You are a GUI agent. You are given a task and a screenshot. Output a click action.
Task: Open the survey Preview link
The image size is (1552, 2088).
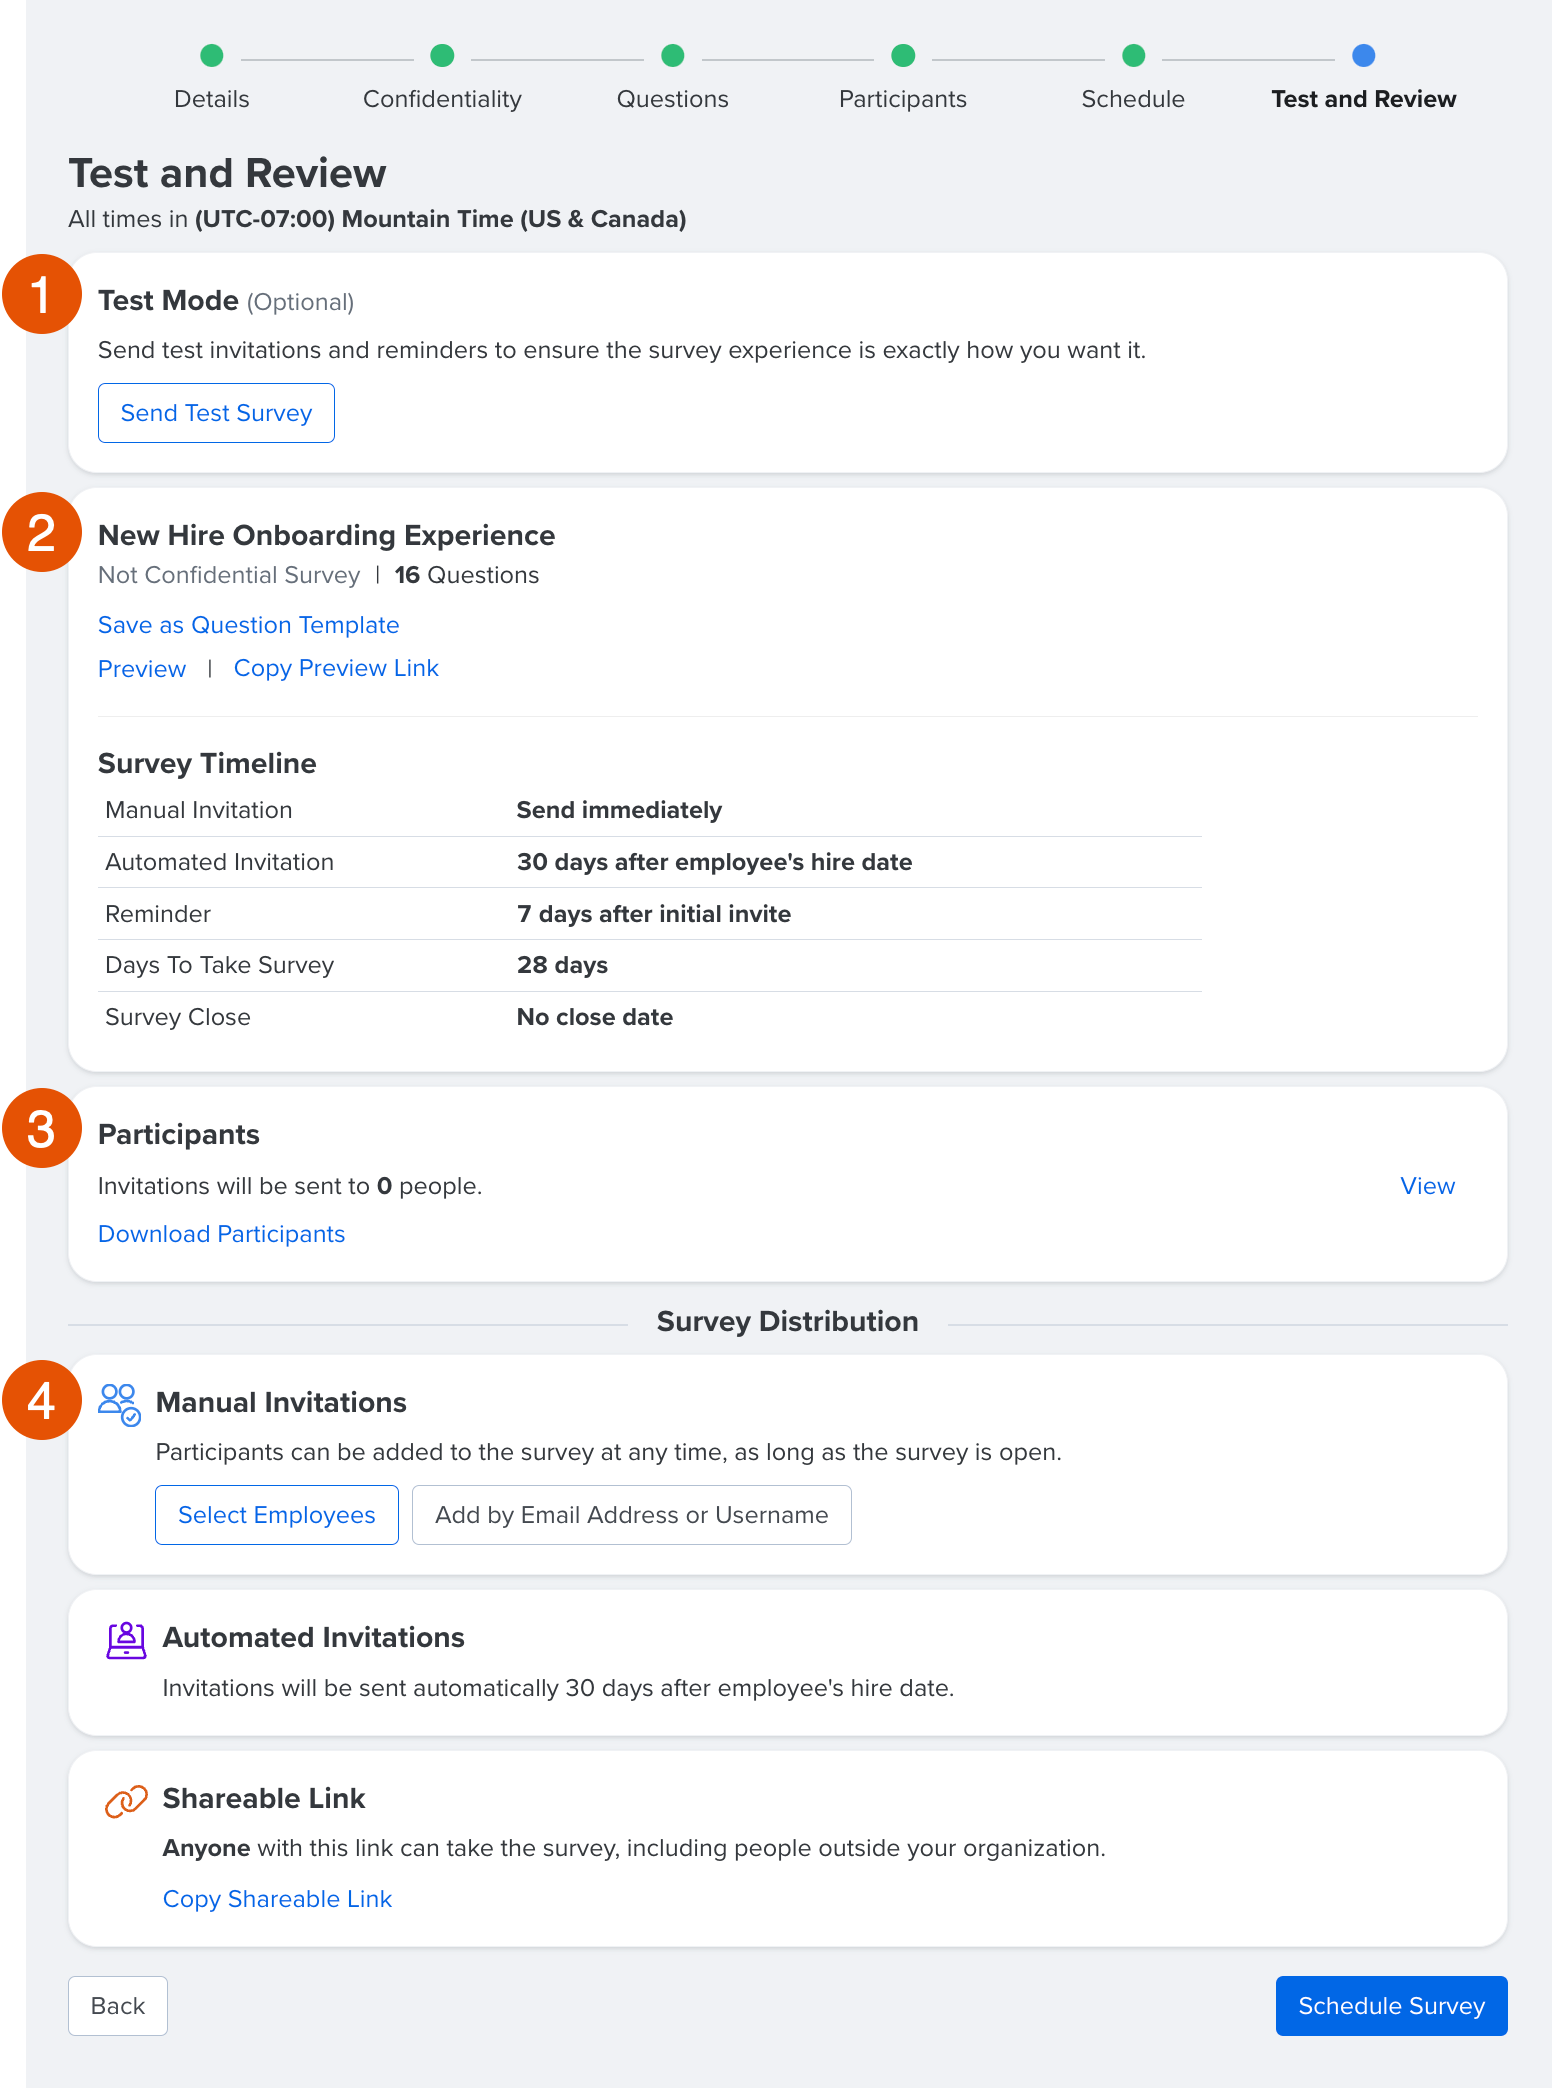[142, 669]
